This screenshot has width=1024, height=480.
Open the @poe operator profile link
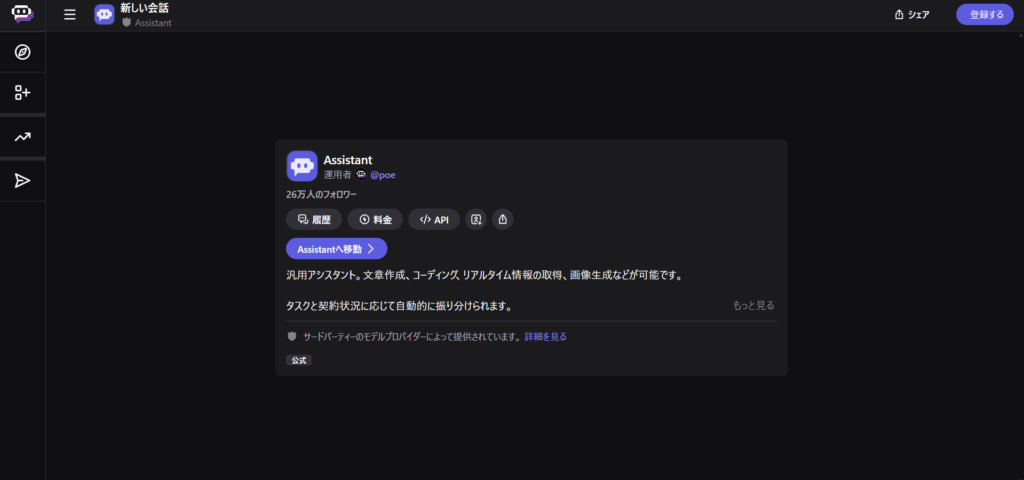[x=382, y=175]
